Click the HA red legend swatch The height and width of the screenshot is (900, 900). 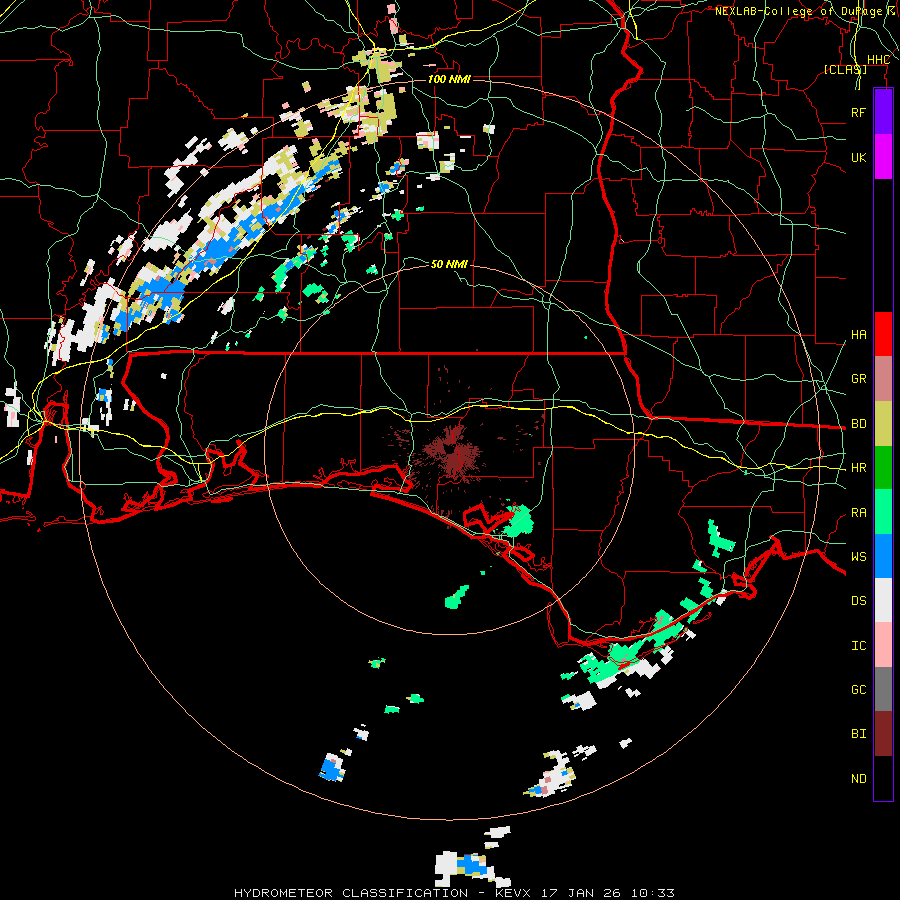pos(883,334)
